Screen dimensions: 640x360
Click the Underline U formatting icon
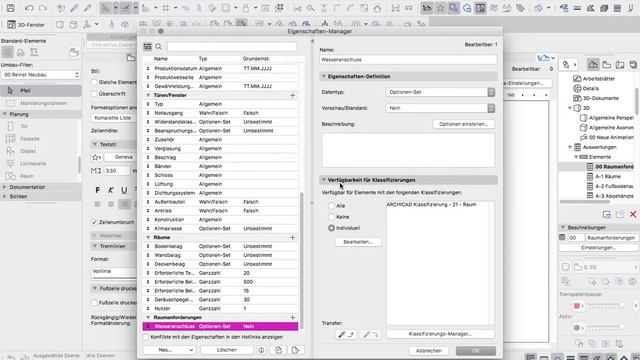click(124, 190)
